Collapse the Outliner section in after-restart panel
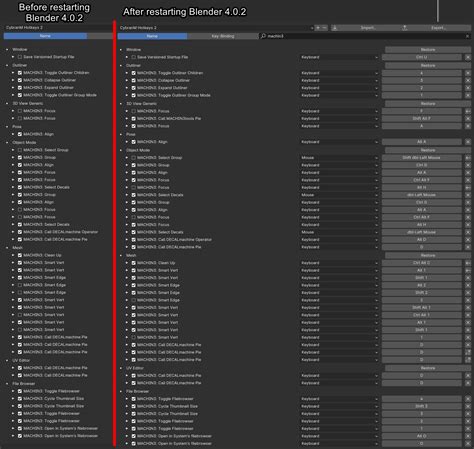 coord(121,66)
